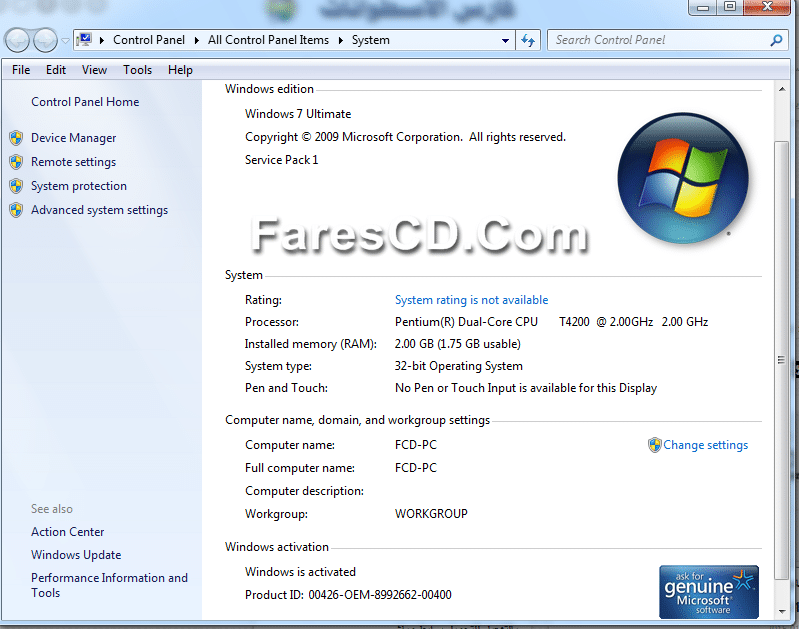The image size is (799, 629).
Task: Click the 2.00 GB (1.75 GB usable) value
Action: [x=458, y=344]
